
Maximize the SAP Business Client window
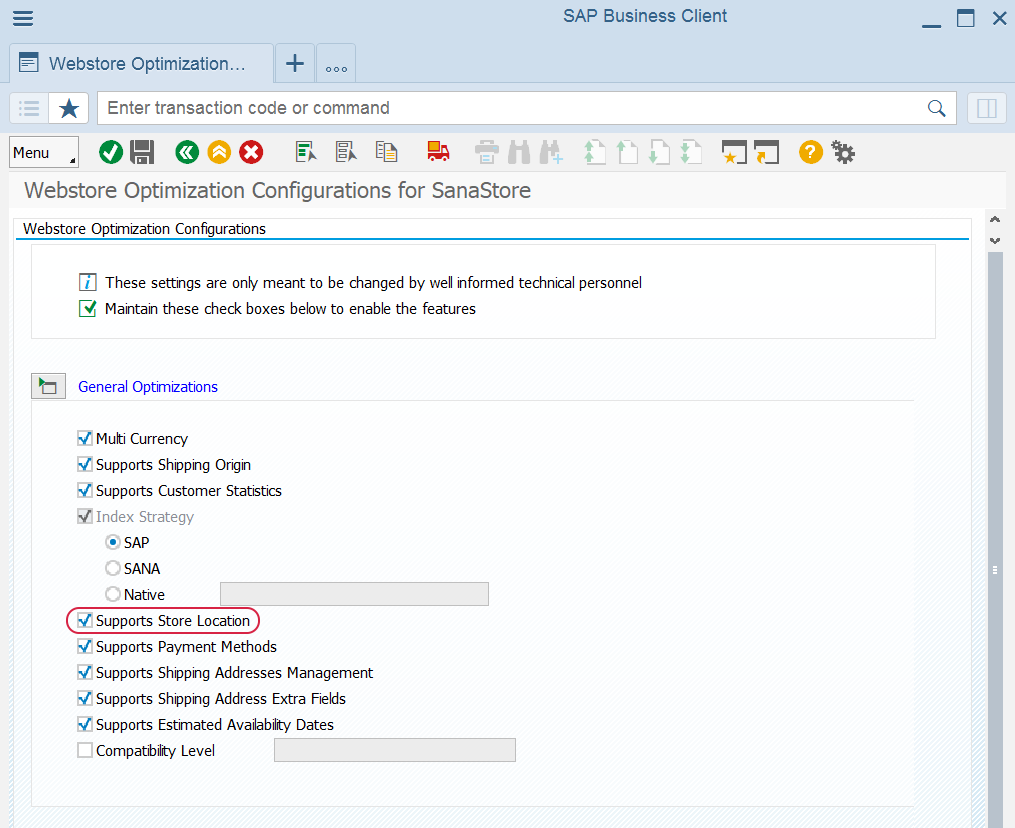point(966,18)
